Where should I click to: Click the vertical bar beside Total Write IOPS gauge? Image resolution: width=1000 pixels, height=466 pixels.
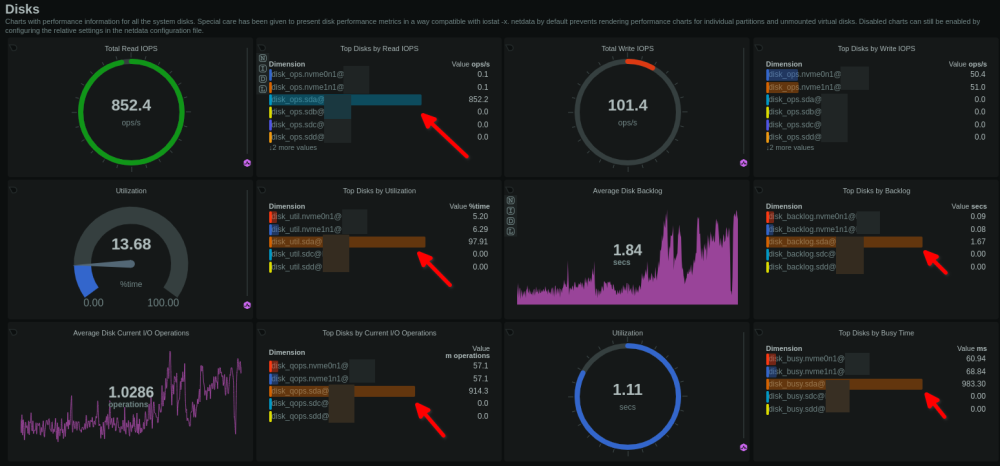coord(744,101)
